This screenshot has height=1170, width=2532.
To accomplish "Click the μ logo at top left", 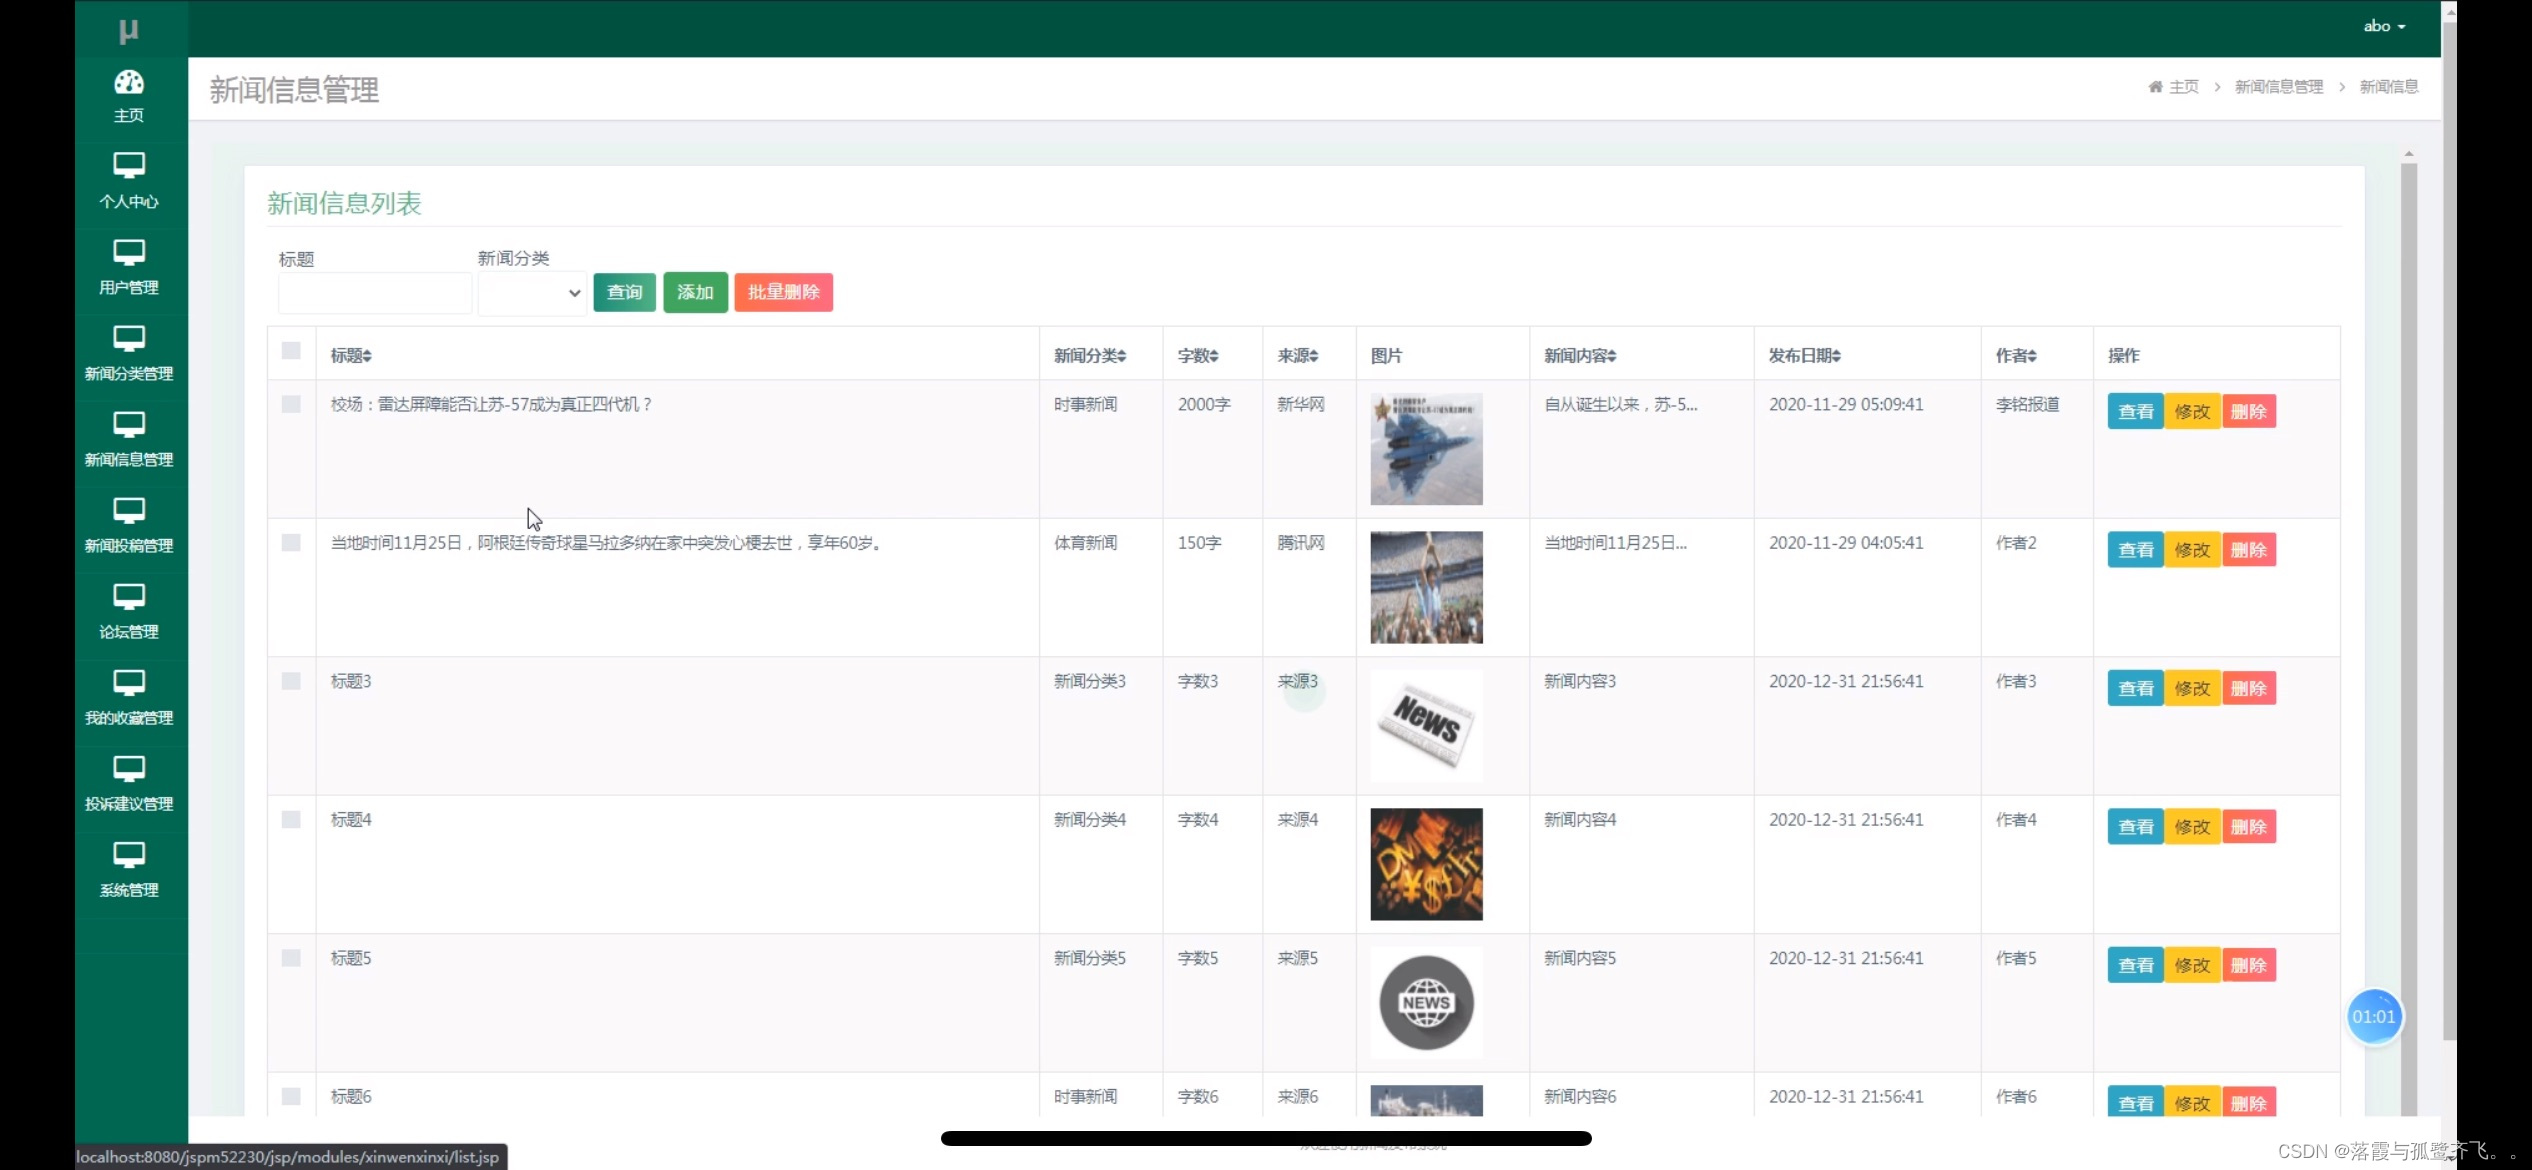I will 129,30.
